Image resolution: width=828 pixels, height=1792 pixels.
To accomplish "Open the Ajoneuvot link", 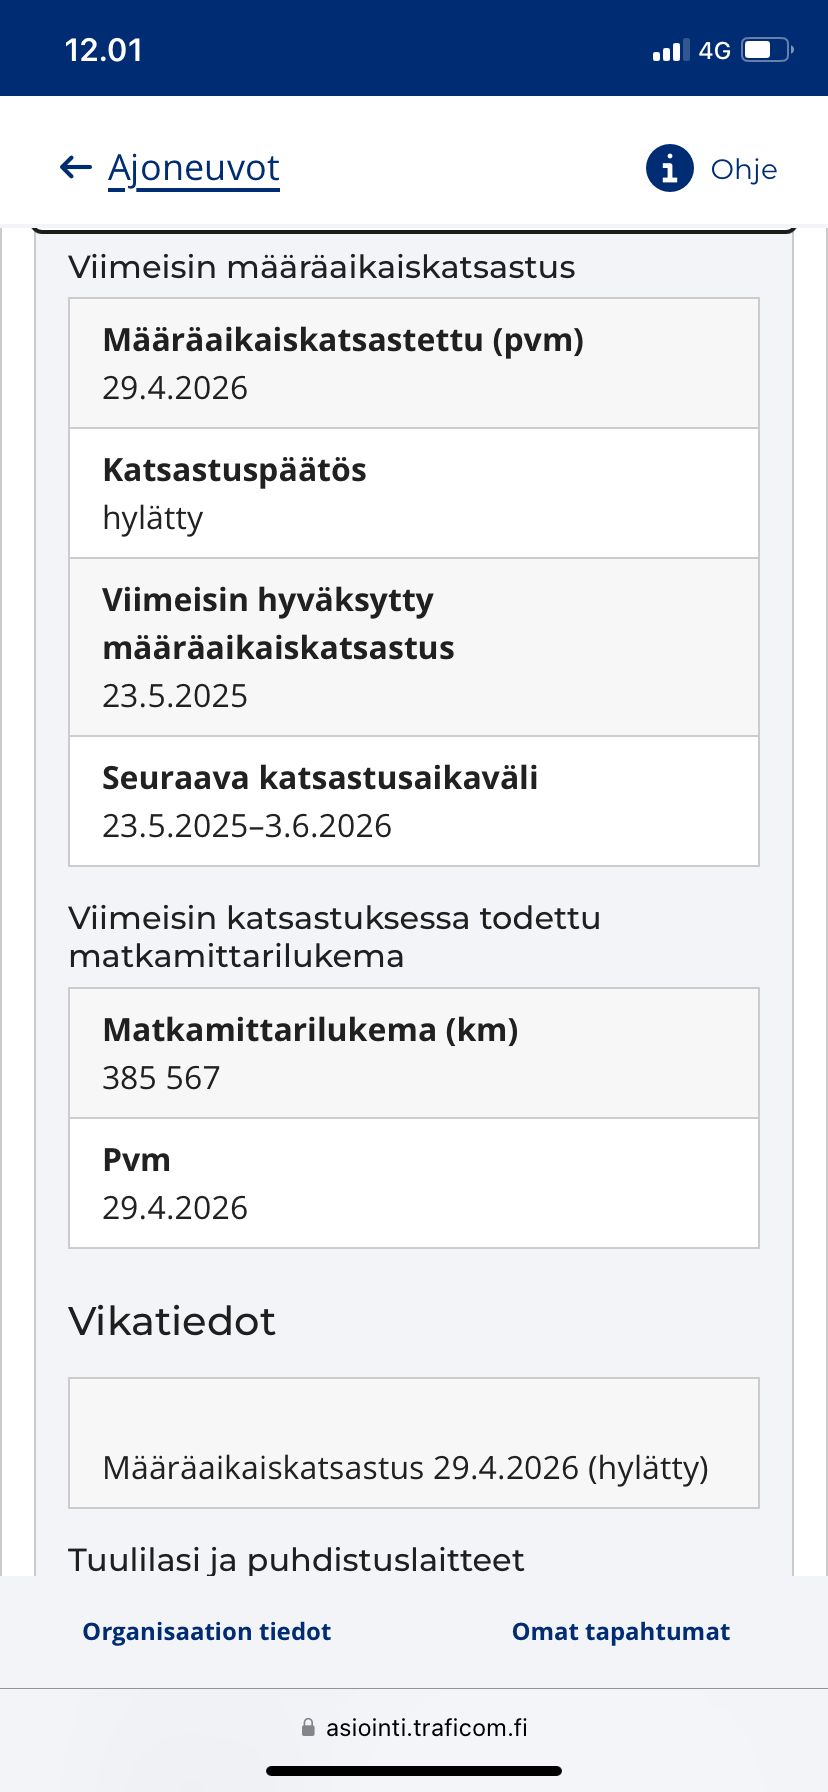I will pos(194,169).
